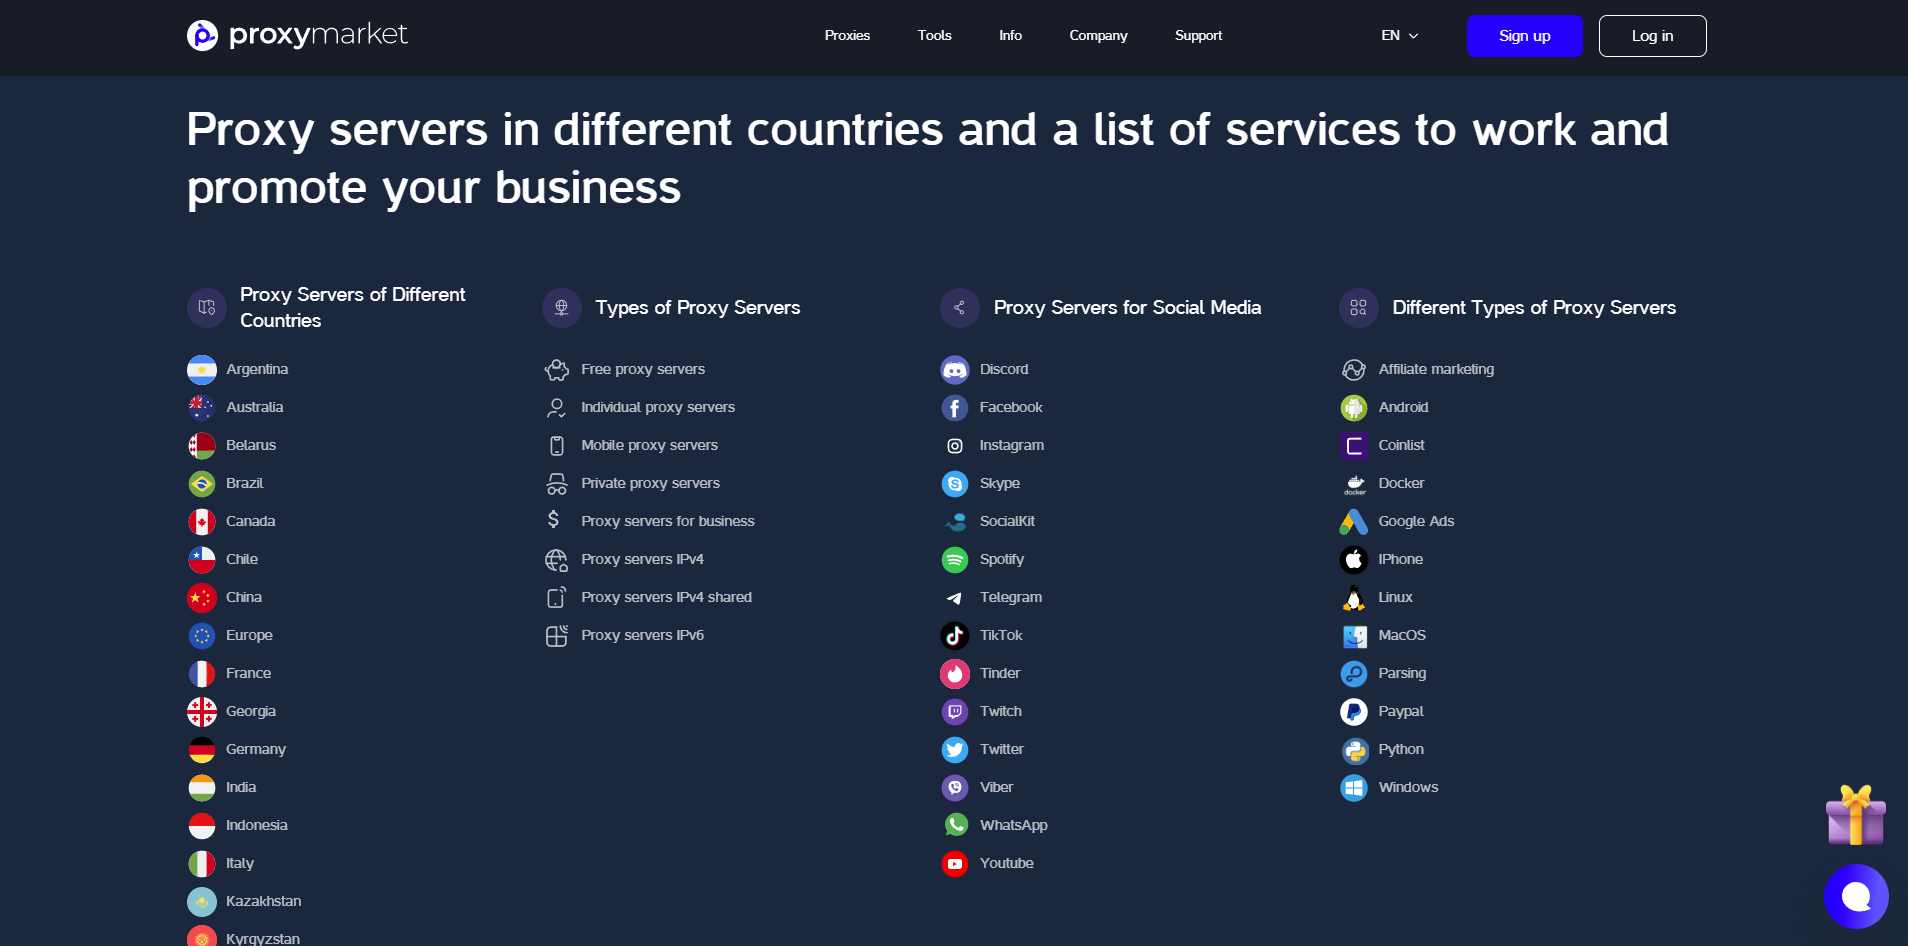Image resolution: width=1908 pixels, height=946 pixels.
Task: Click the Viber icon
Action: [x=955, y=788]
